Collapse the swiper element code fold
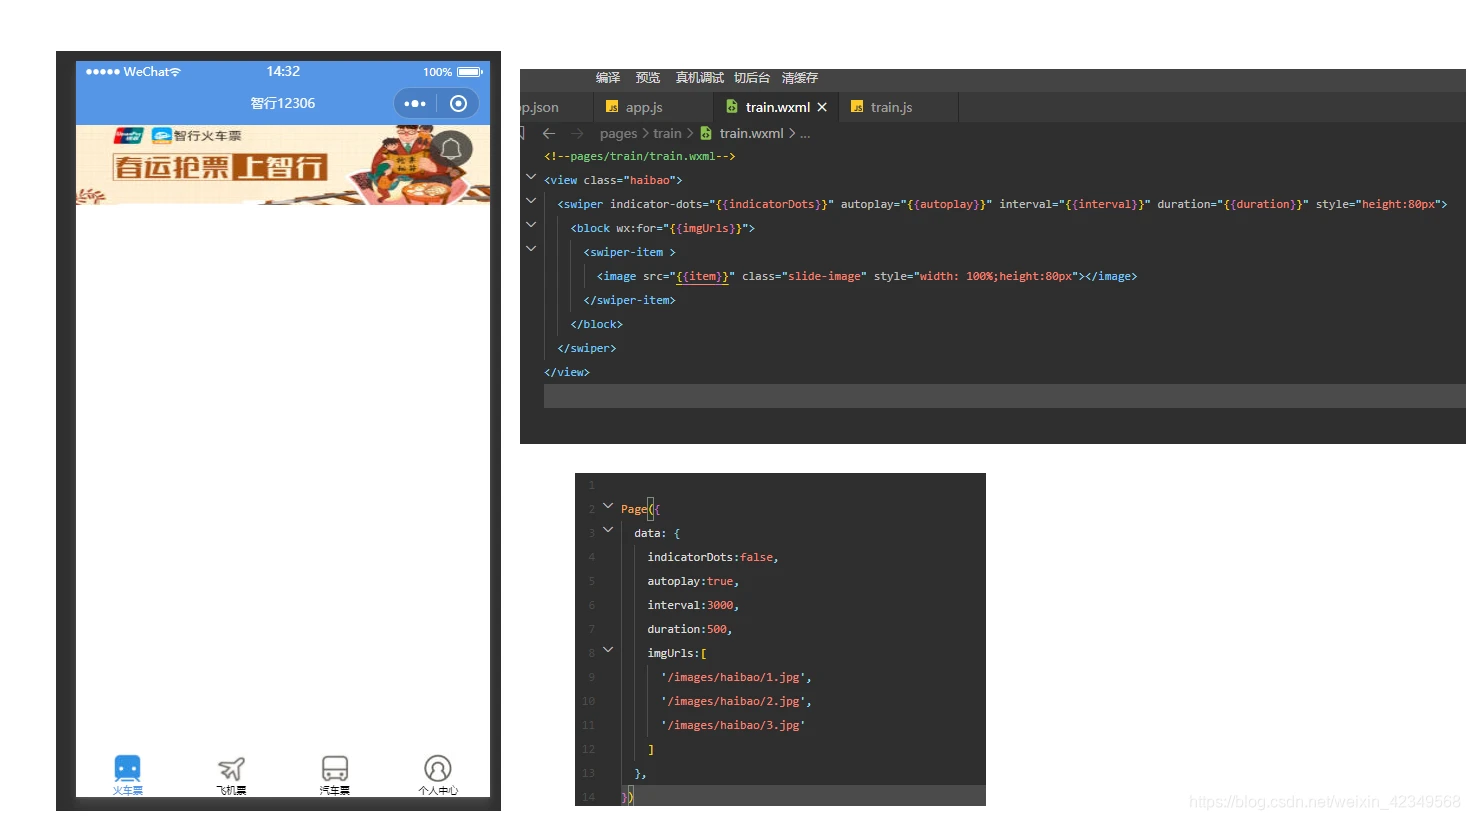The image size is (1470, 820). (x=531, y=201)
